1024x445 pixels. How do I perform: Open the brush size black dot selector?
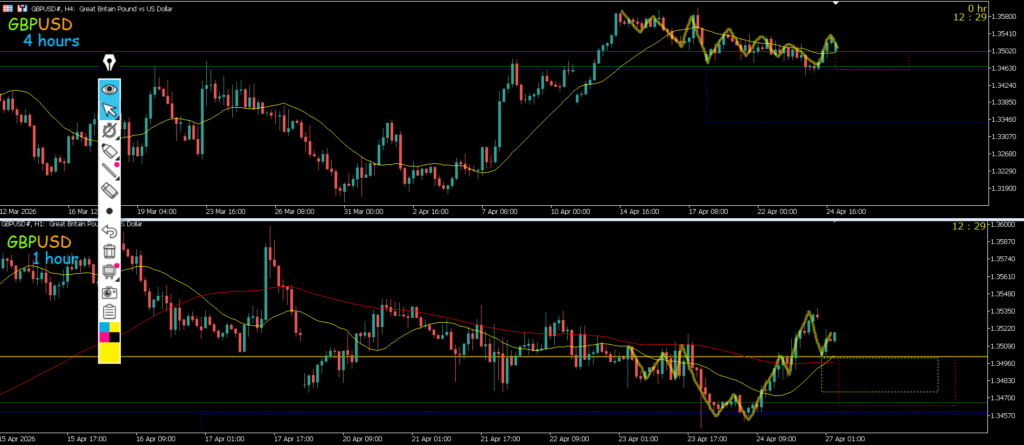point(110,211)
